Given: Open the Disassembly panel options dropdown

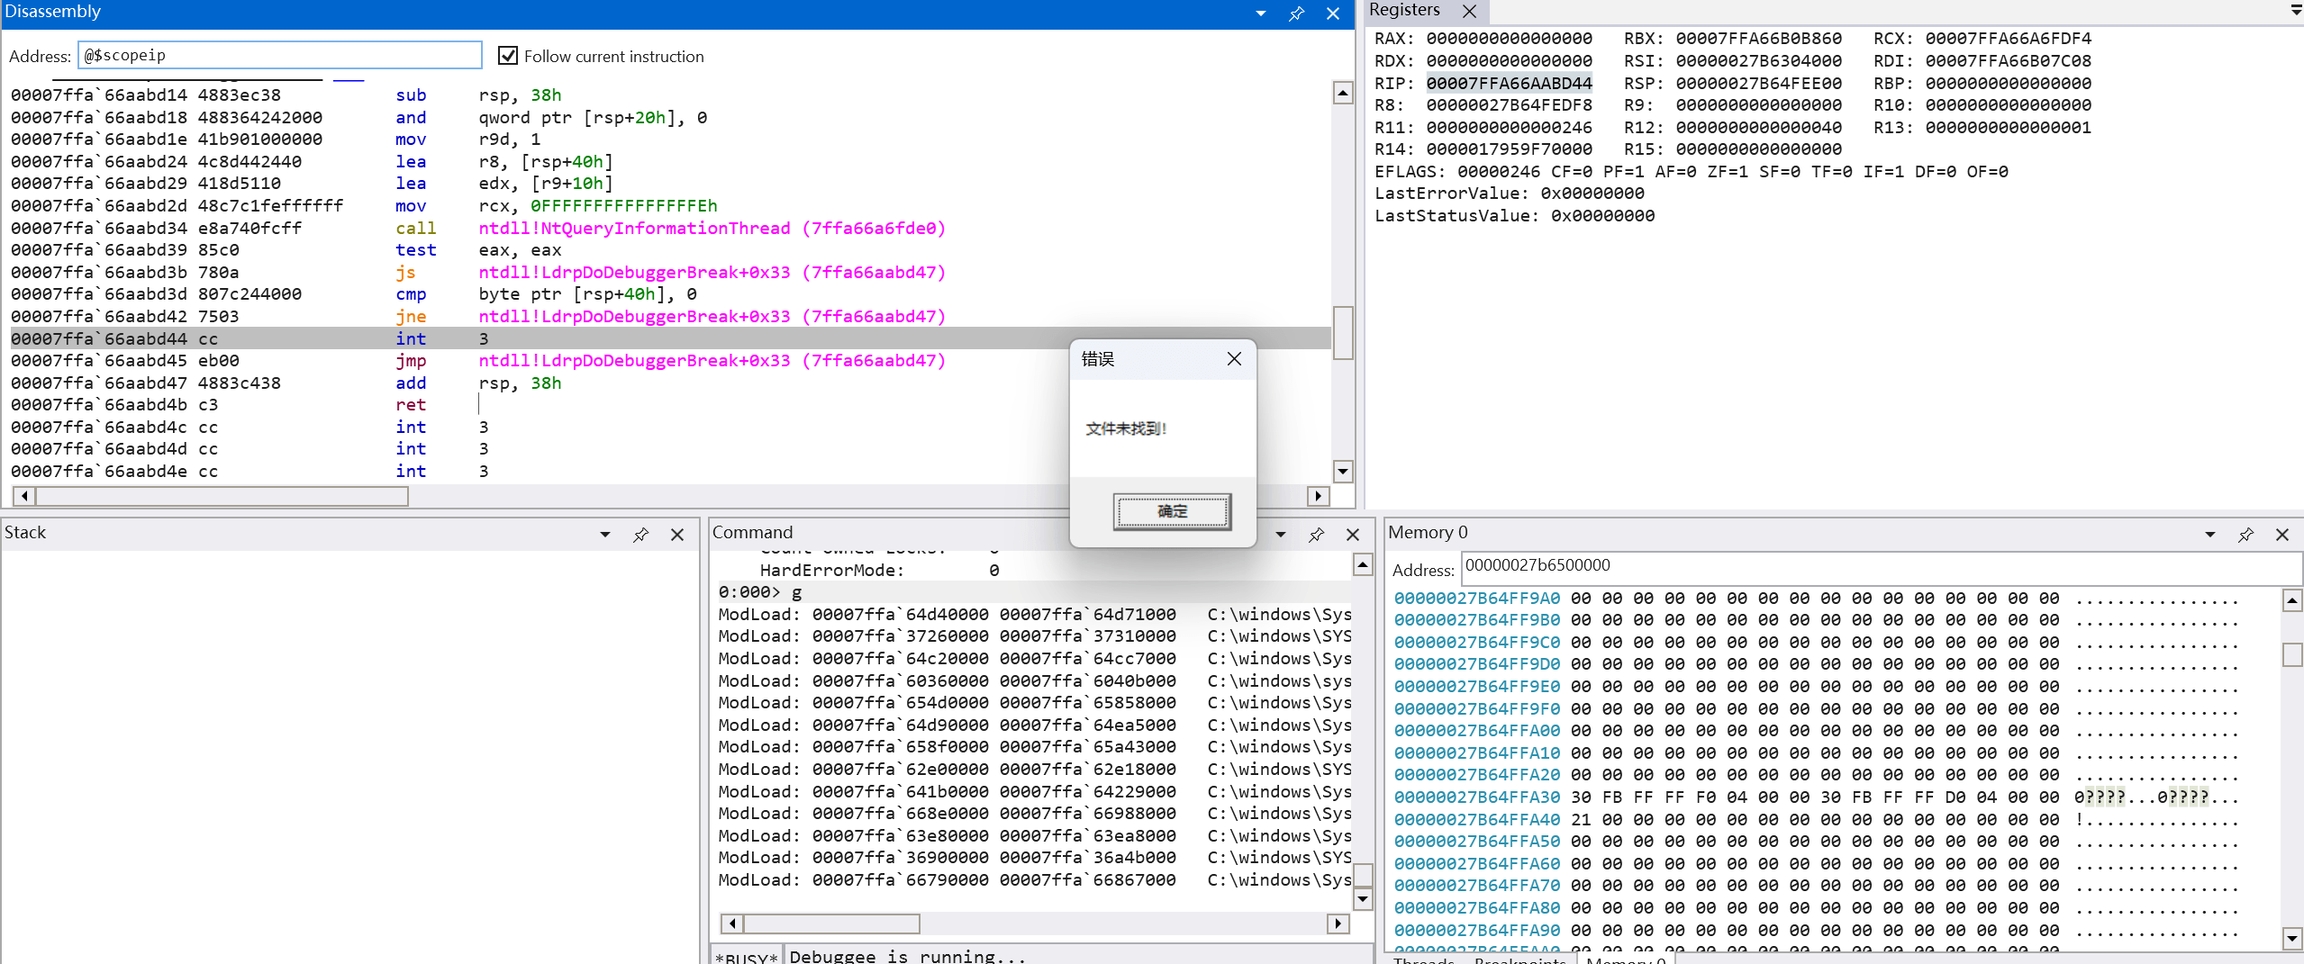Looking at the screenshot, I should click(1260, 14).
